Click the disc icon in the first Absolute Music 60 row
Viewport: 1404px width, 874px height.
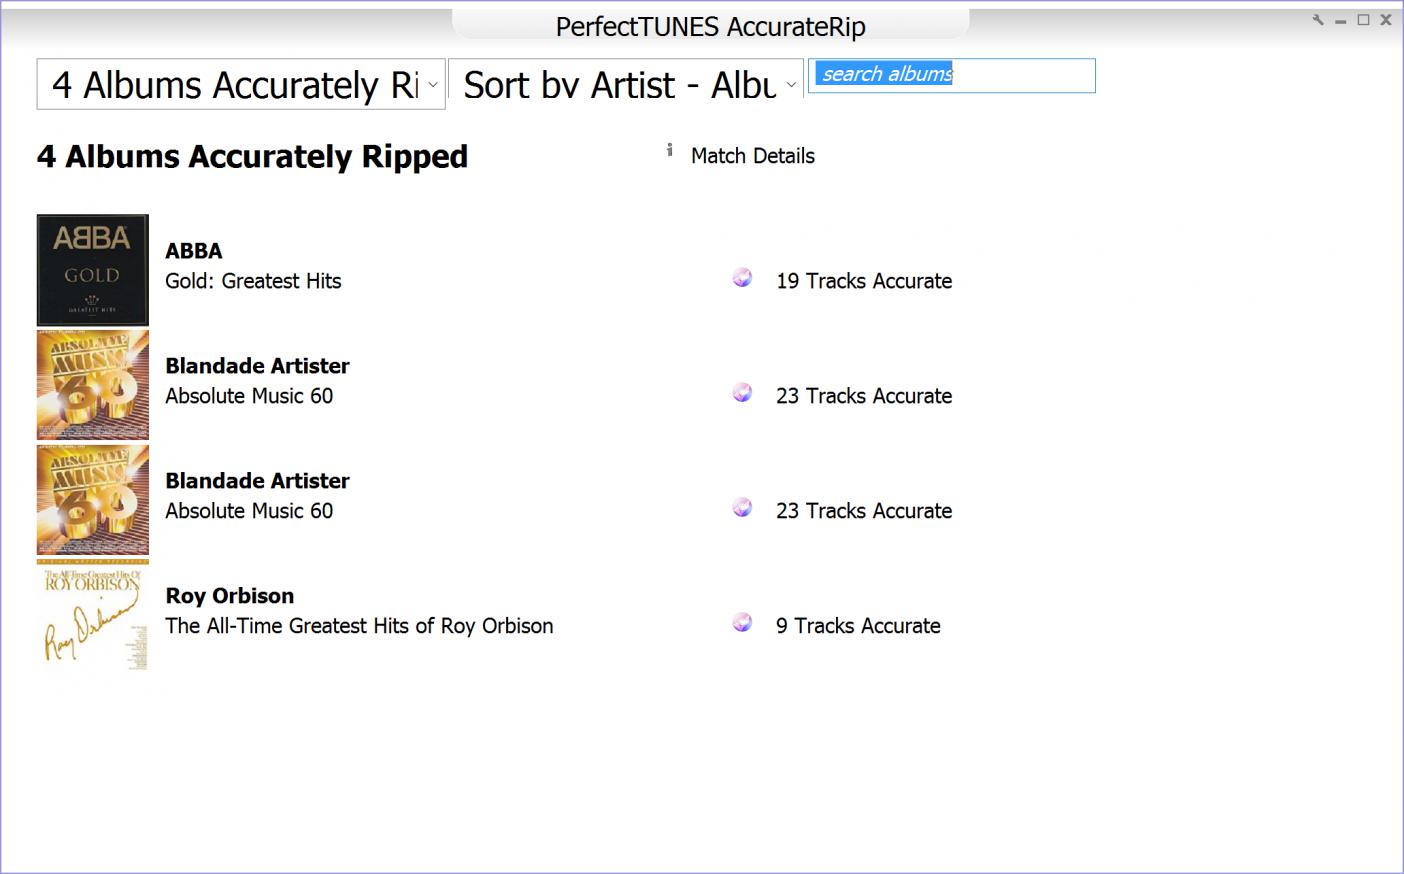[742, 393]
